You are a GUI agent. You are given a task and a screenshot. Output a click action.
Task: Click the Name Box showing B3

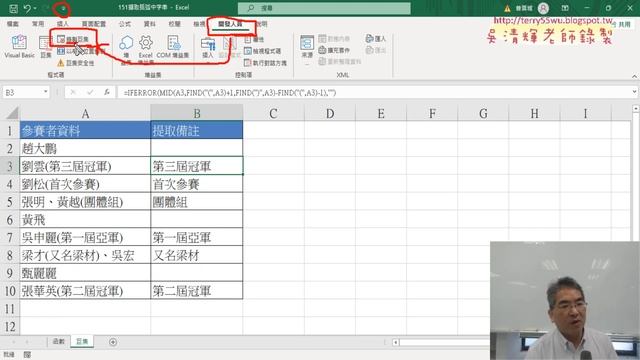[22, 93]
